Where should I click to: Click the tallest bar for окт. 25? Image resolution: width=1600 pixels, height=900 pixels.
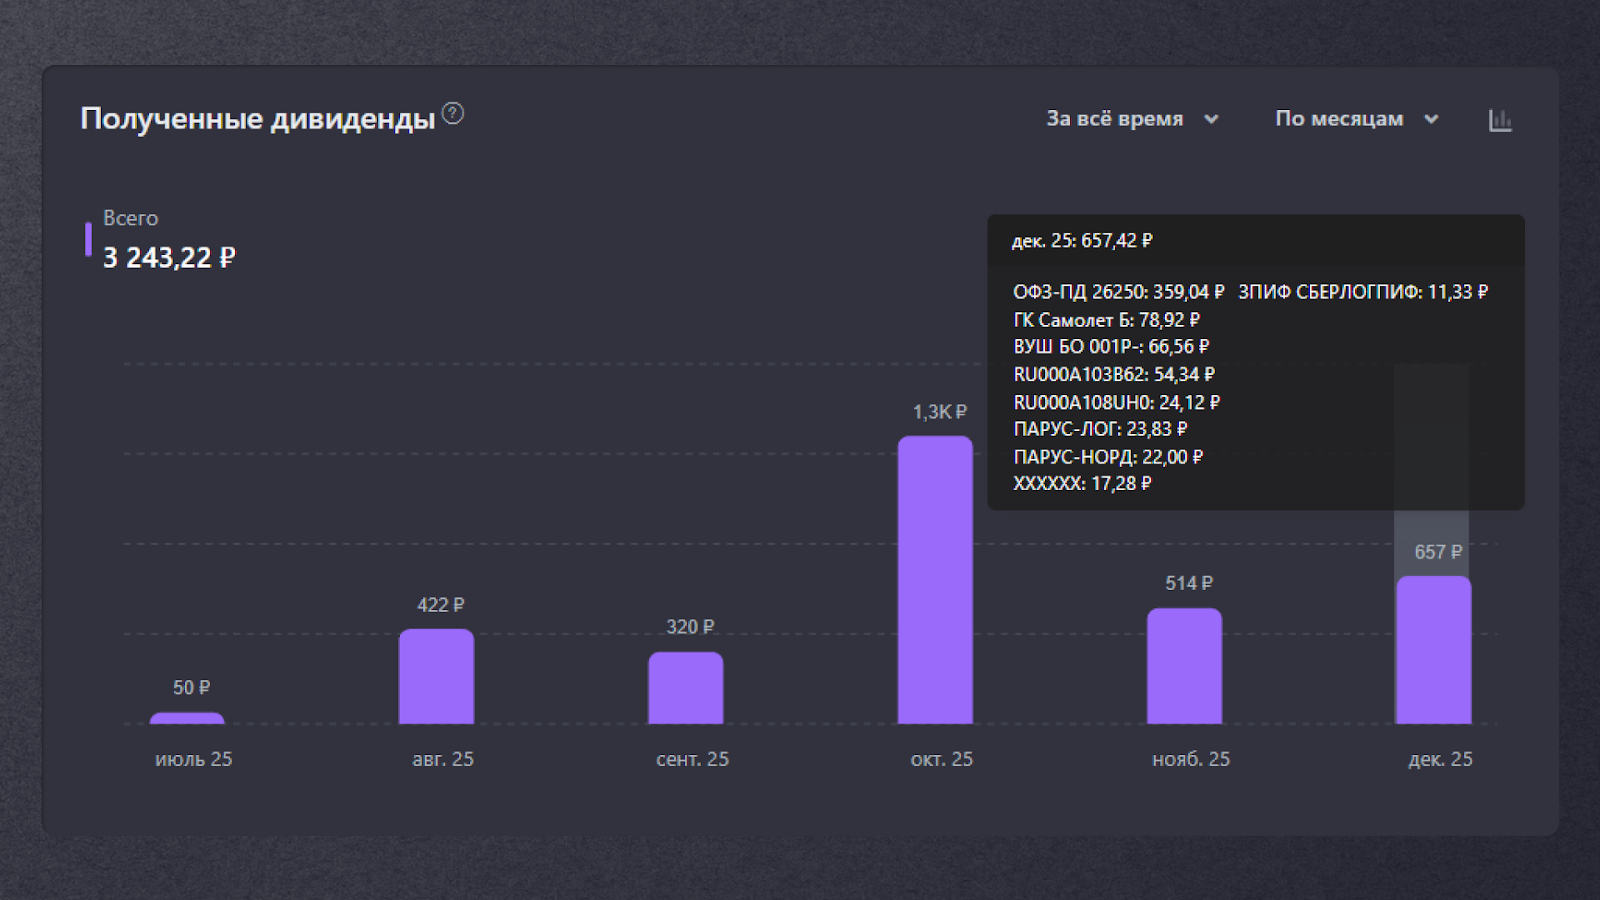coord(935,580)
